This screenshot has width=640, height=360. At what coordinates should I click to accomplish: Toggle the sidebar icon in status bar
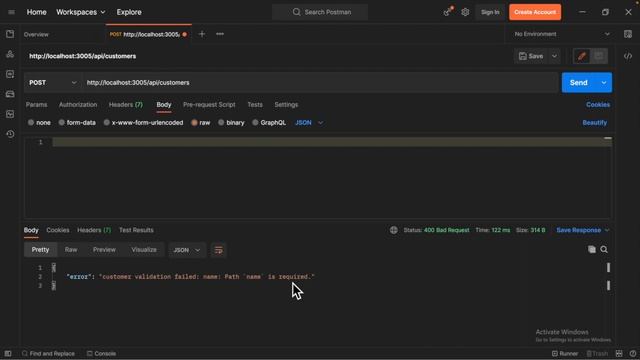pos(8,353)
